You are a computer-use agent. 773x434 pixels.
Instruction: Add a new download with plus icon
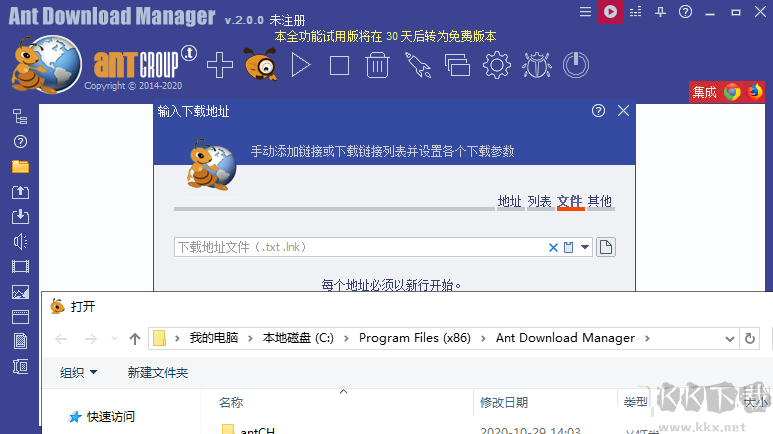tap(220, 65)
